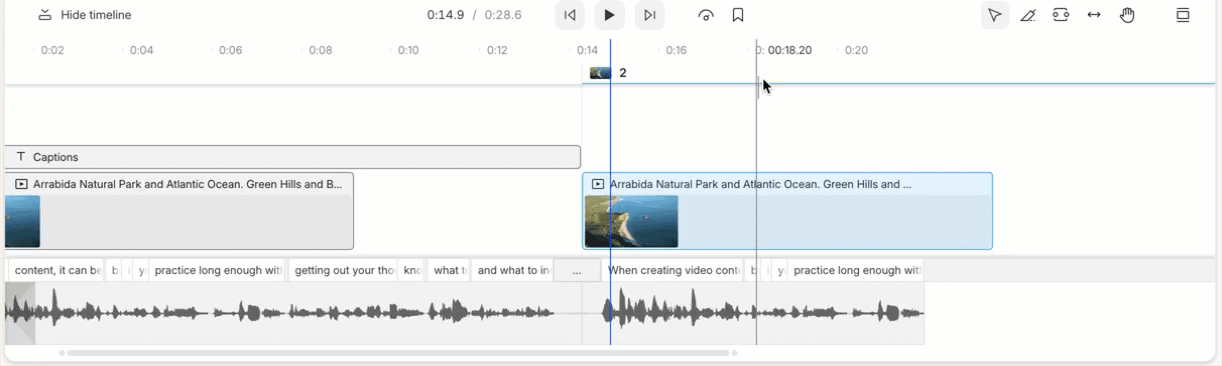Screen dimensions: 1222x366
Task: Add a bookmark marker
Action: [738, 15]
